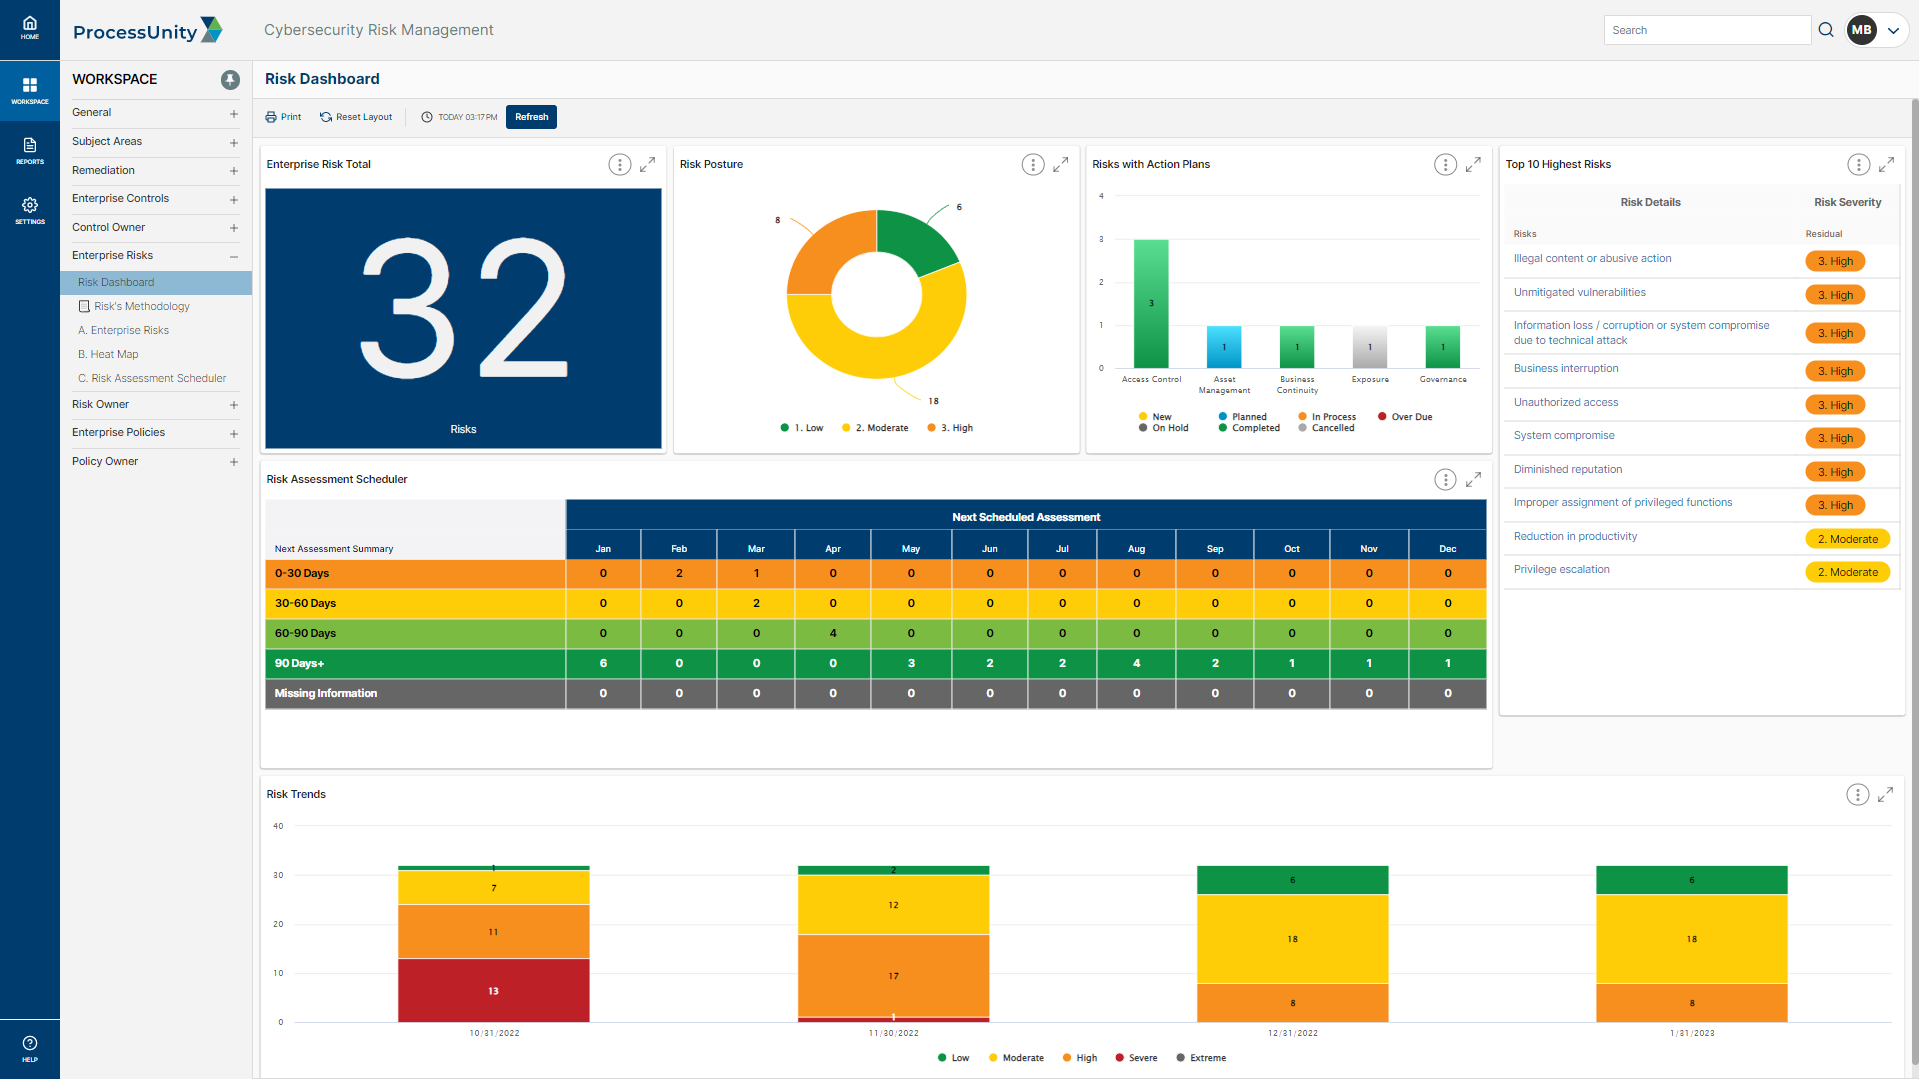Toggle Extreme legend in Risk Trends
The image size is (1919, 1079).
pyautogui.click(x=1201, y=1058)
